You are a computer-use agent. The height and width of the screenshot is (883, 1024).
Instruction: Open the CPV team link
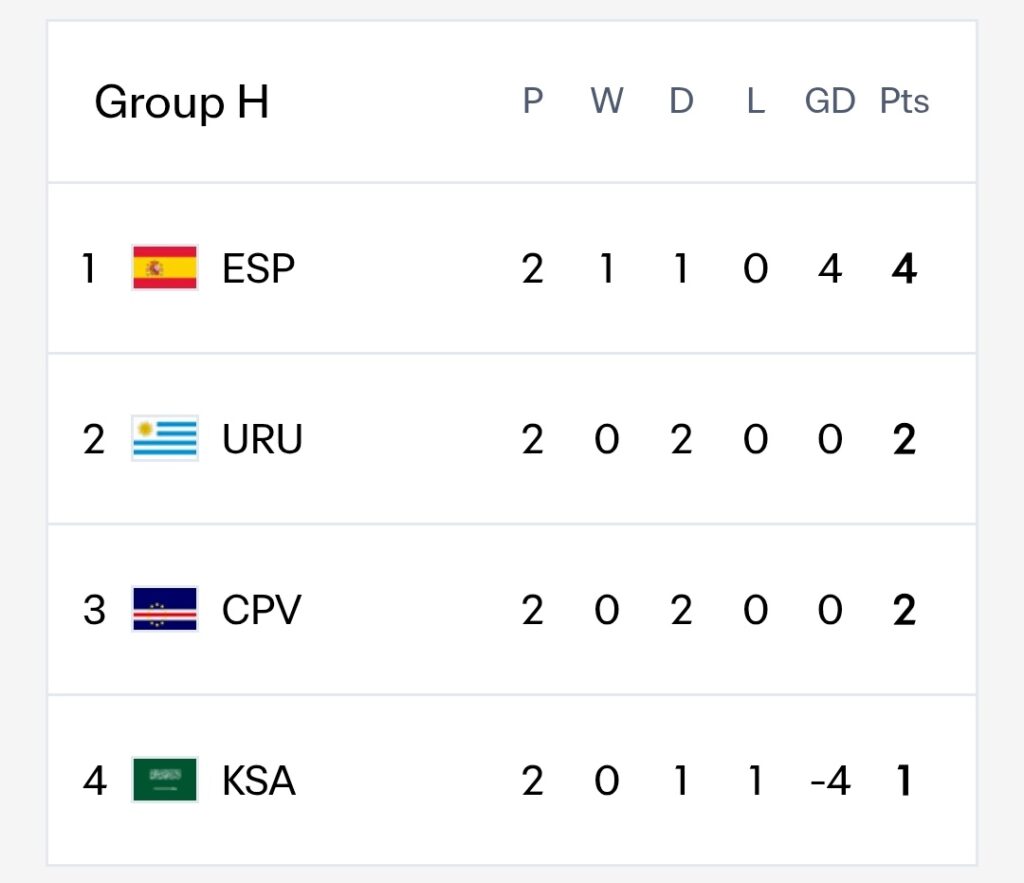tap(261, 610)
